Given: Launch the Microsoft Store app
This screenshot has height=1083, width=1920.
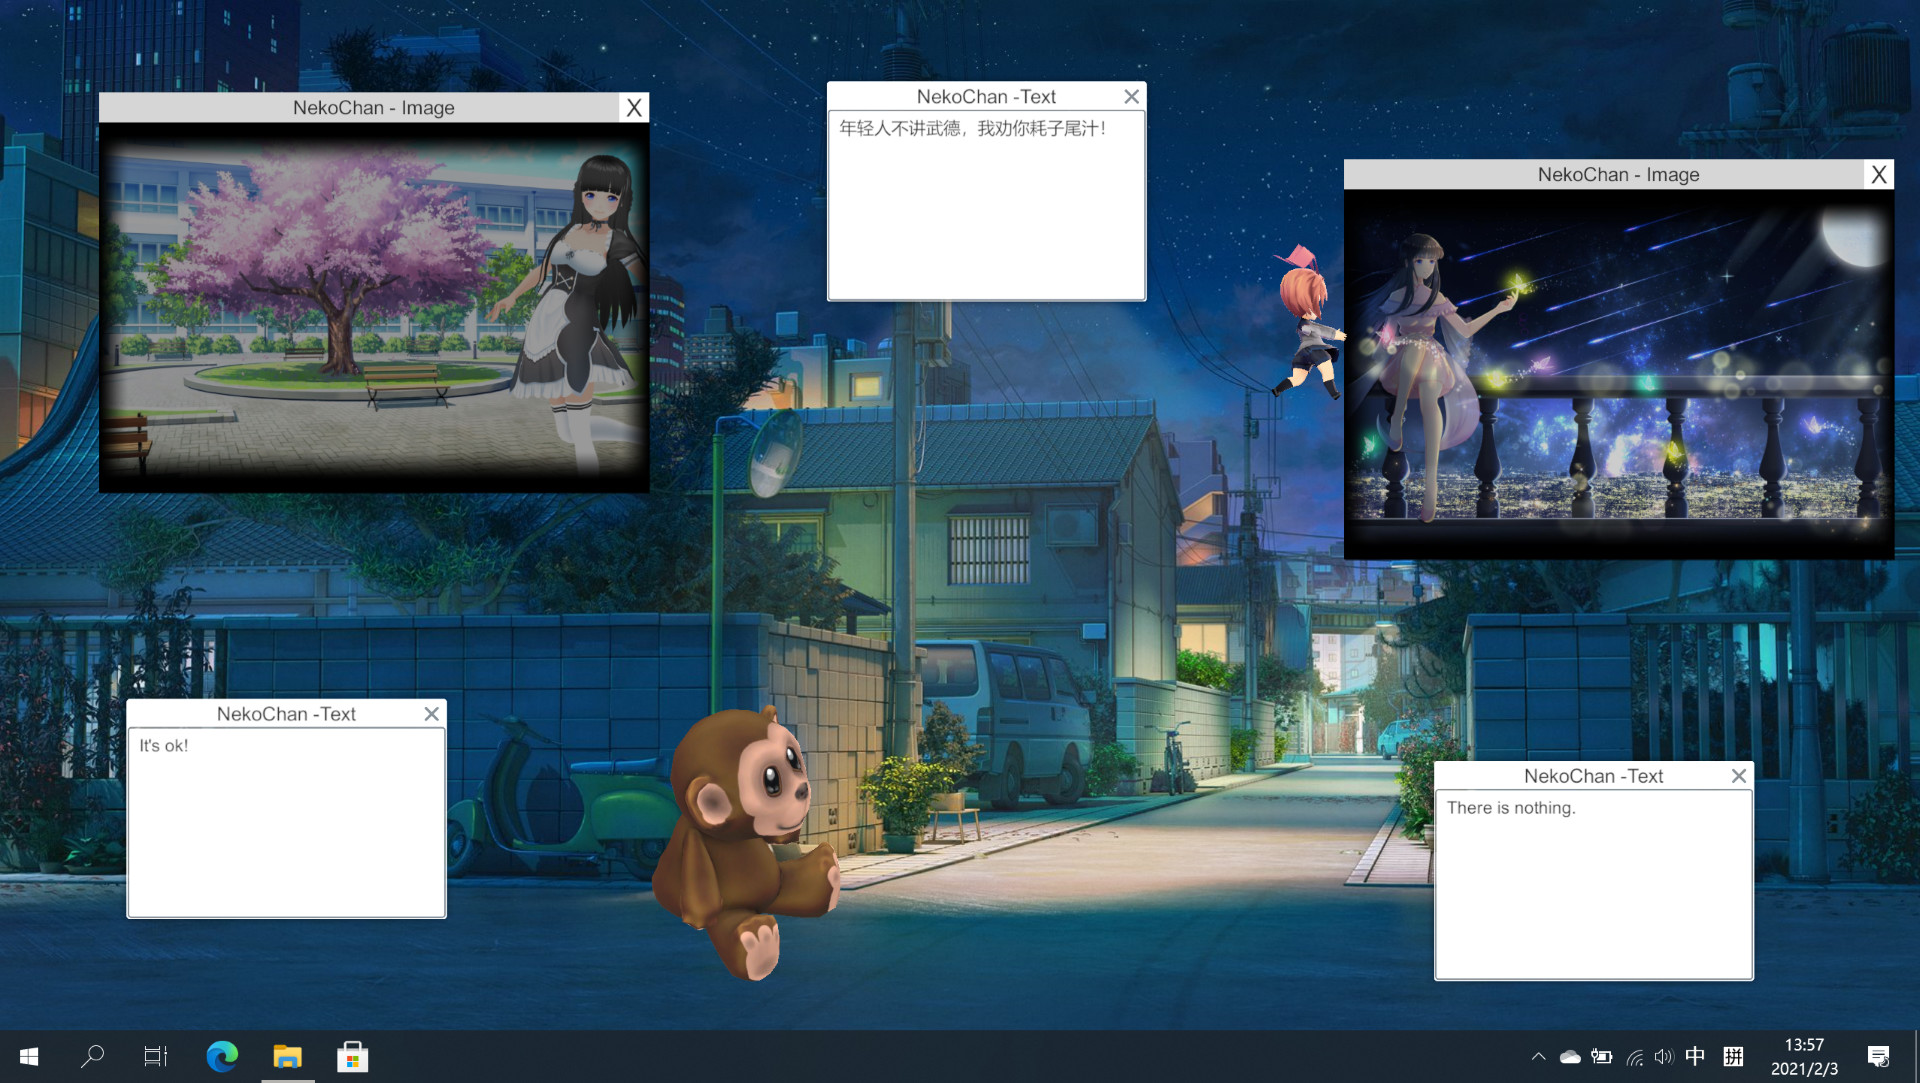Looking at the screenshot, I should (352, 1056).
